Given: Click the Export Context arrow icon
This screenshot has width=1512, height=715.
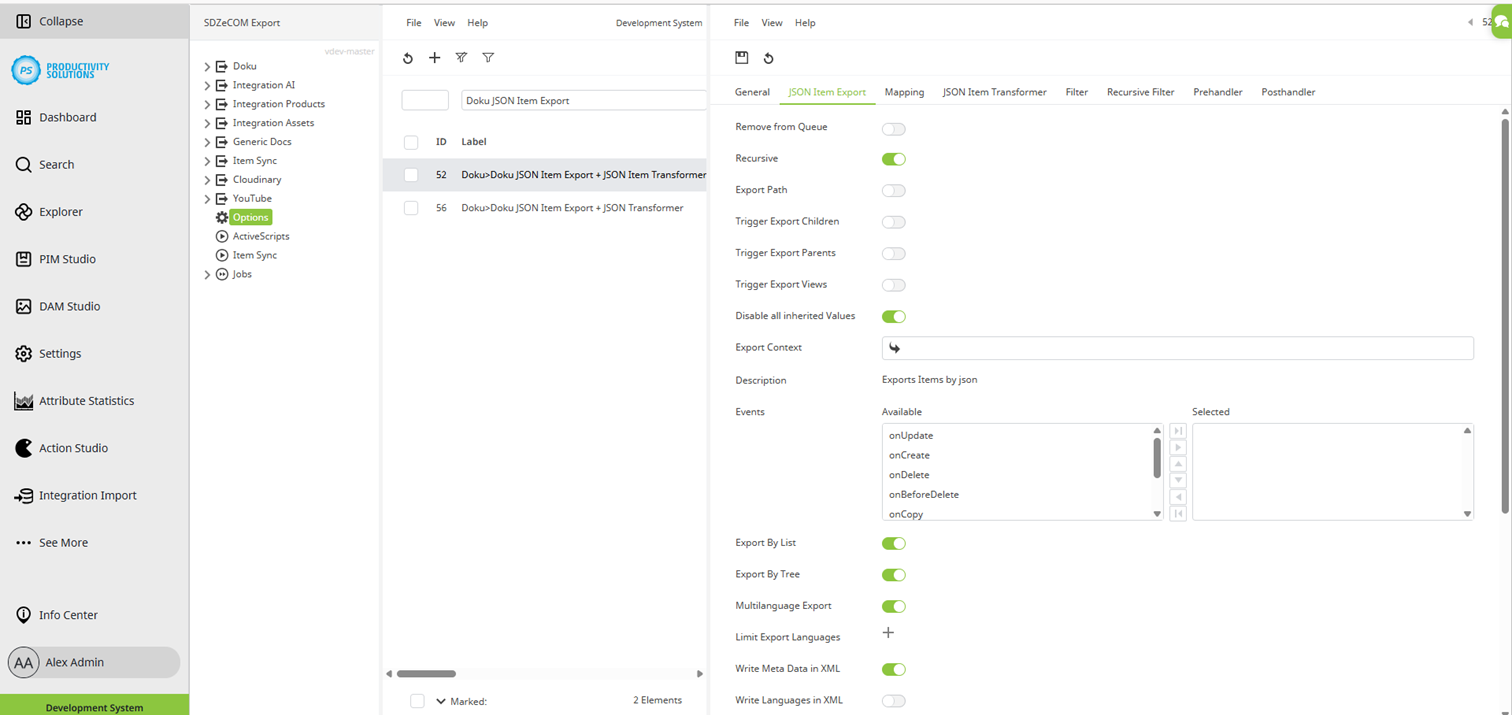Looking at the screenshot, I should click(x=894, y=348).
